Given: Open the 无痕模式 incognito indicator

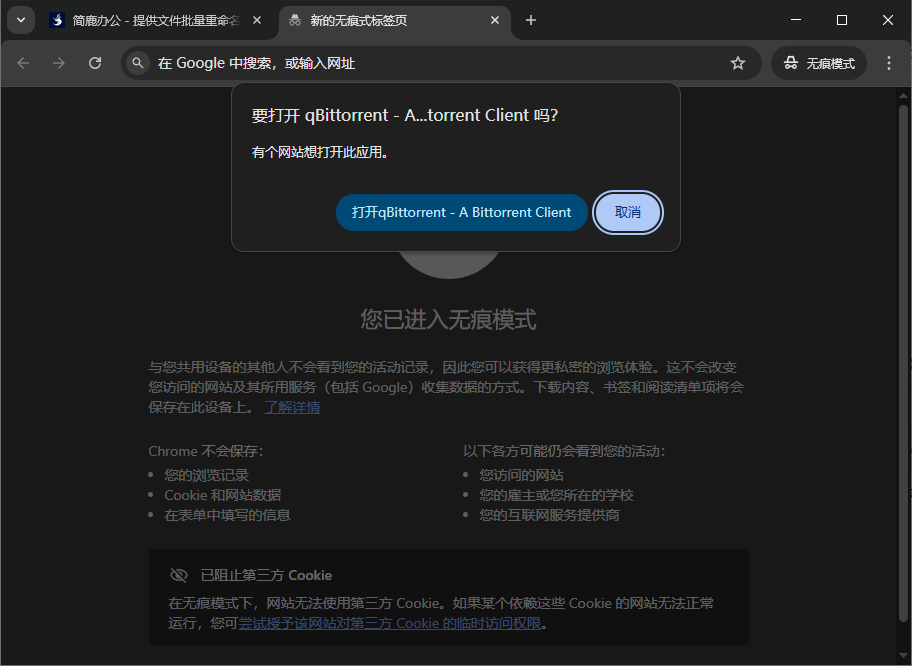Looking at the screenshot, I should [x=819, y=63].
